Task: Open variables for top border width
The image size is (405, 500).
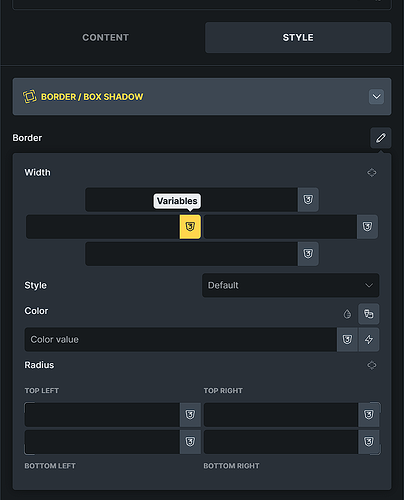Action: click(308, 200)
